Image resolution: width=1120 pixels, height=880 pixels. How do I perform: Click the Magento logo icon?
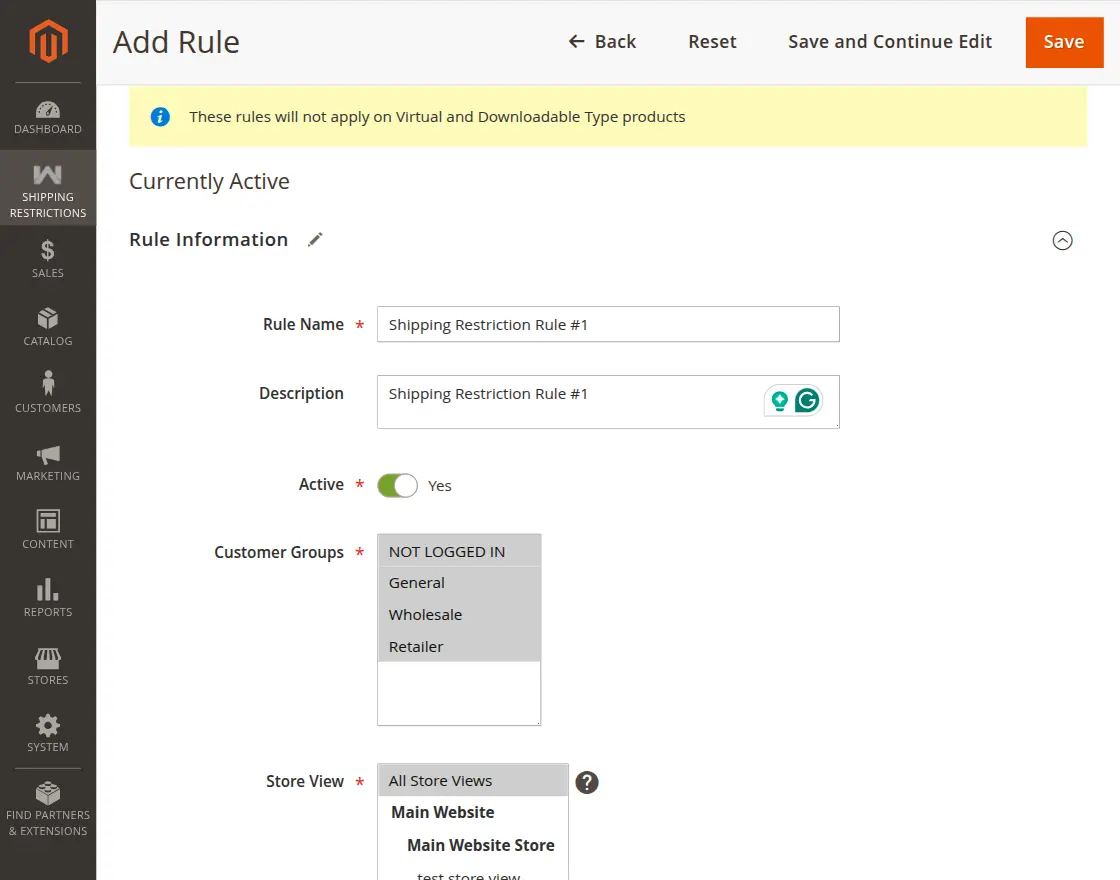(48, 41)
